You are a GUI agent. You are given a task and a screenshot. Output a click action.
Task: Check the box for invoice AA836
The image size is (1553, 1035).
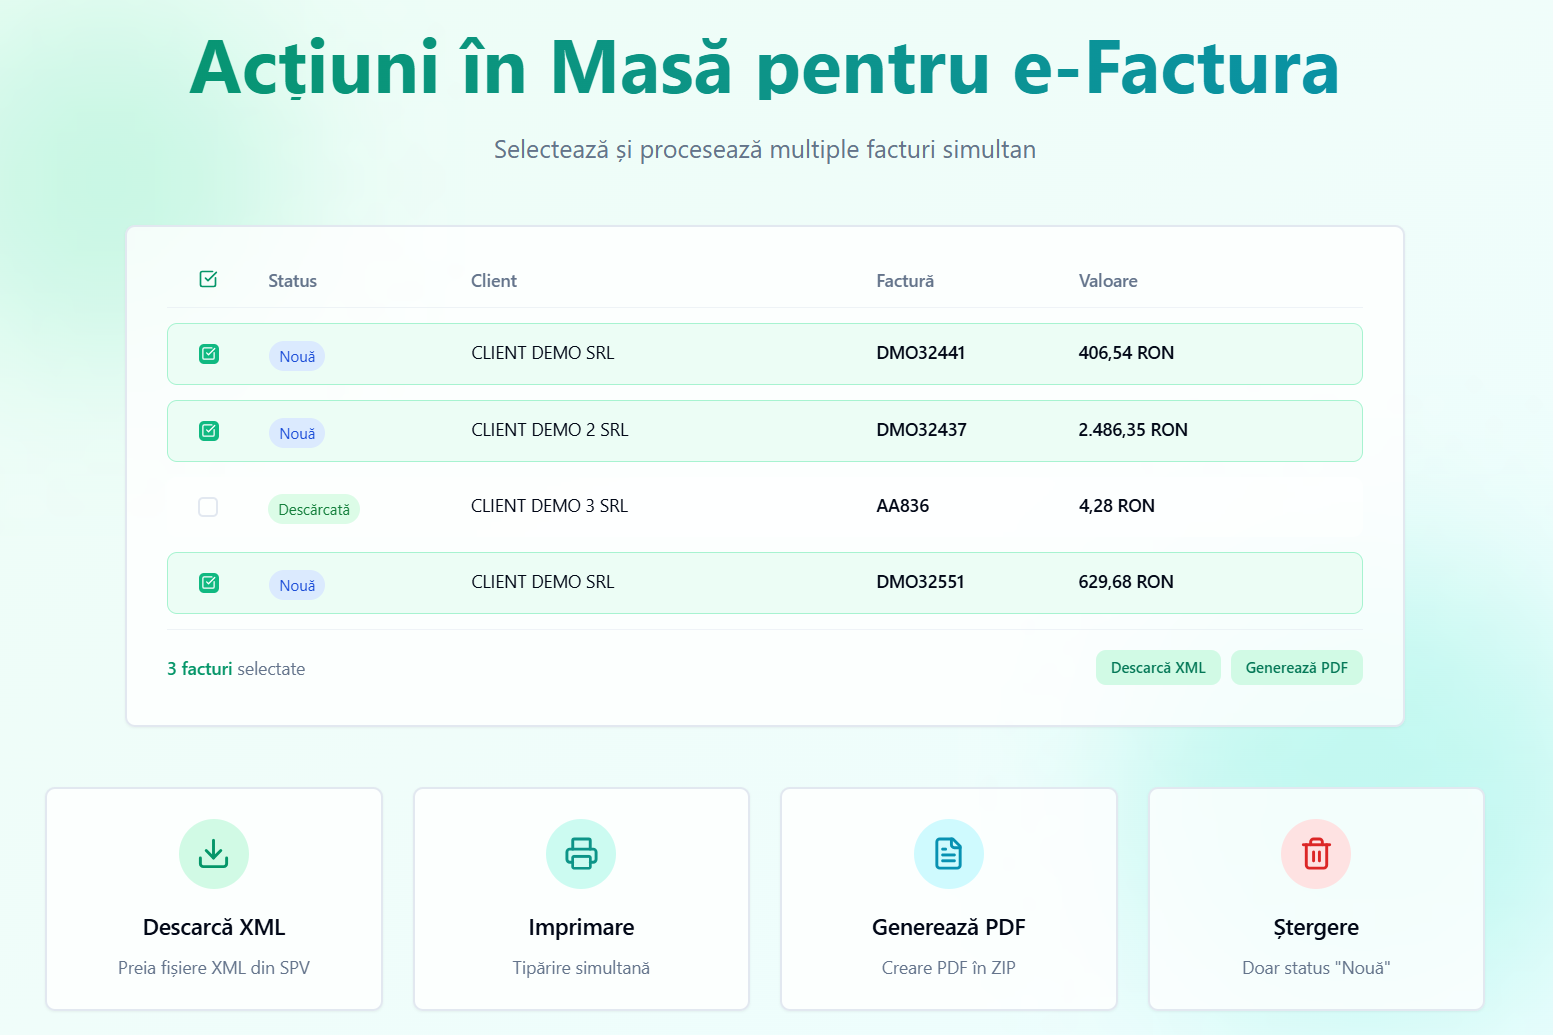[x=208, y=507]
